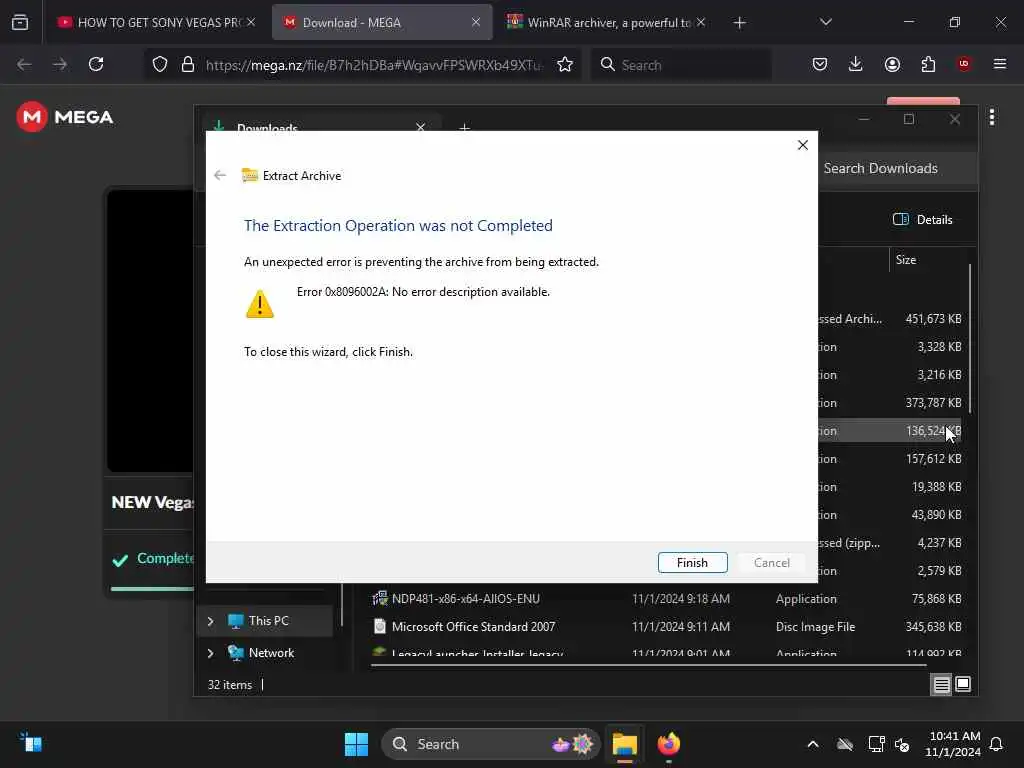Click the taskbar Search box

click(490, 744)
